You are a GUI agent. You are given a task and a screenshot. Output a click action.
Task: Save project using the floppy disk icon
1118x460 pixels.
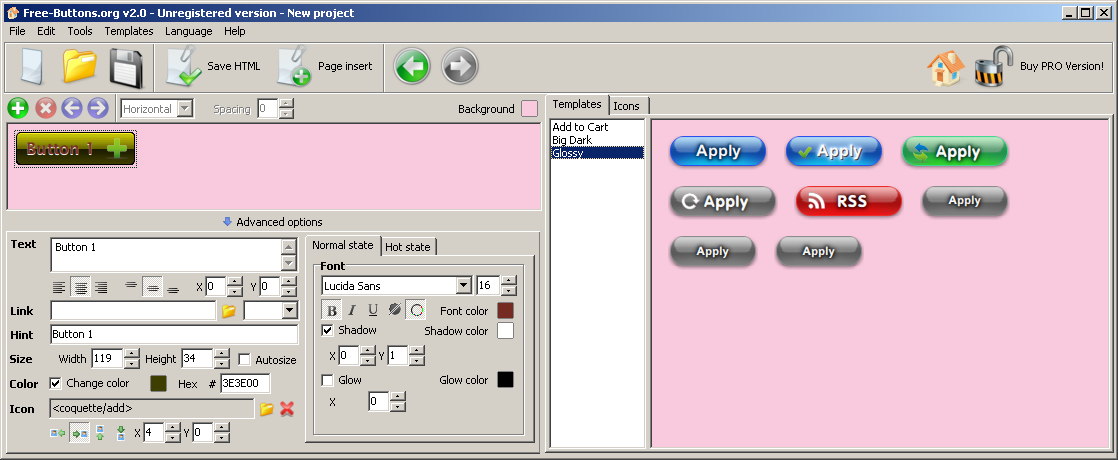coord(126,67)
